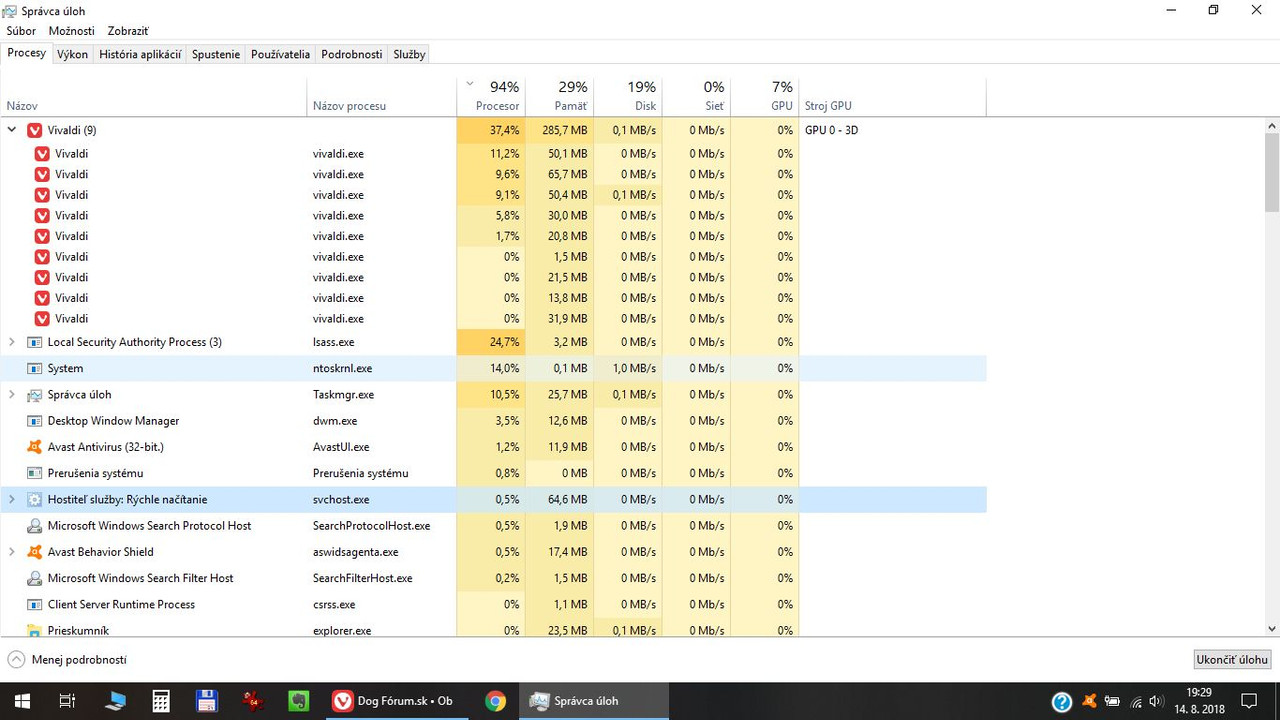Click the 'GPU 0 - 3D' cell
Screen dimensions: 1280x720
(831, 130)
